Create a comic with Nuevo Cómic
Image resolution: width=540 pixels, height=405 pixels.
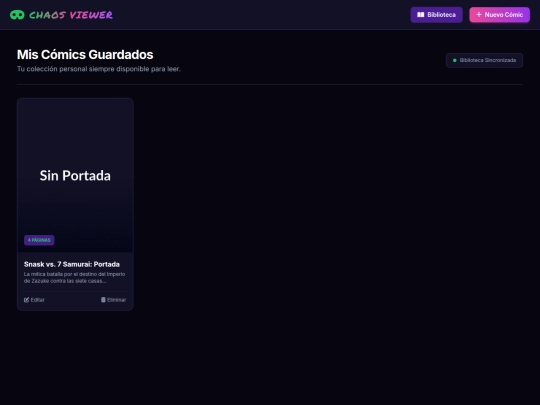click(x=499, y=15)
